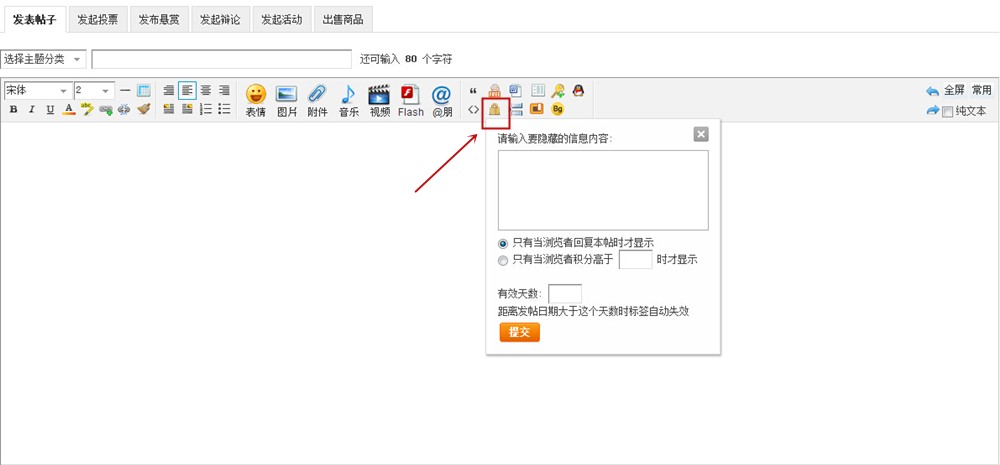Apply underline with the U icon
The height and width of the screenshot is (465, 1000).
click(50, 110)
